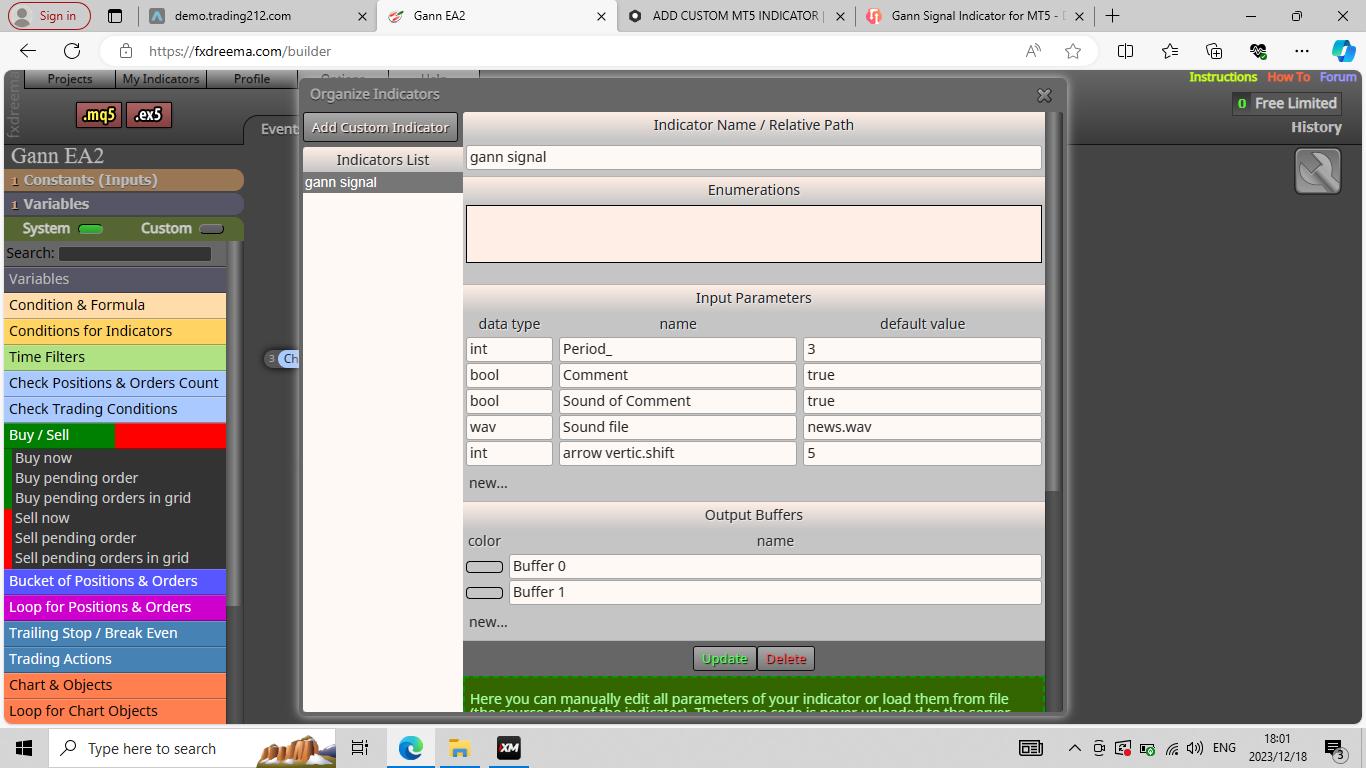Open Instructions link

coord(1222,77)
